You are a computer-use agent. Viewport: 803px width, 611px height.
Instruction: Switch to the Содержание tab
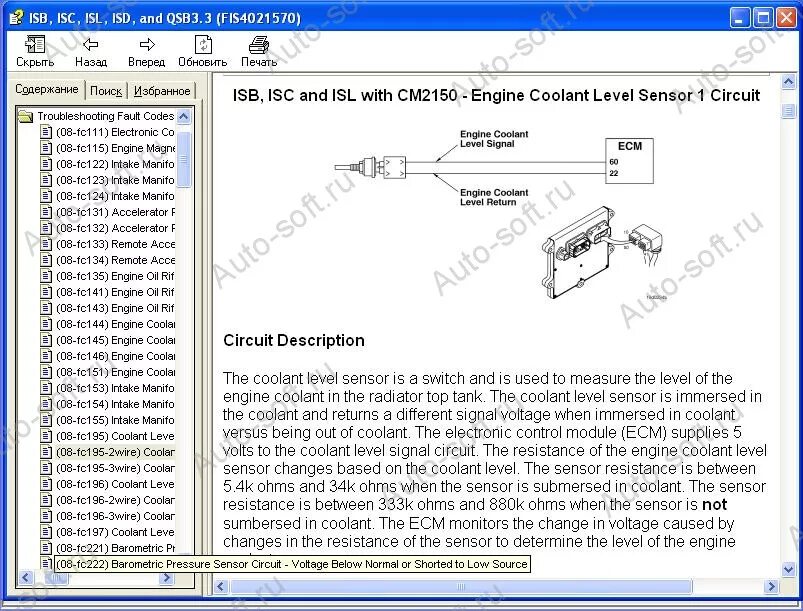[47, 89]
